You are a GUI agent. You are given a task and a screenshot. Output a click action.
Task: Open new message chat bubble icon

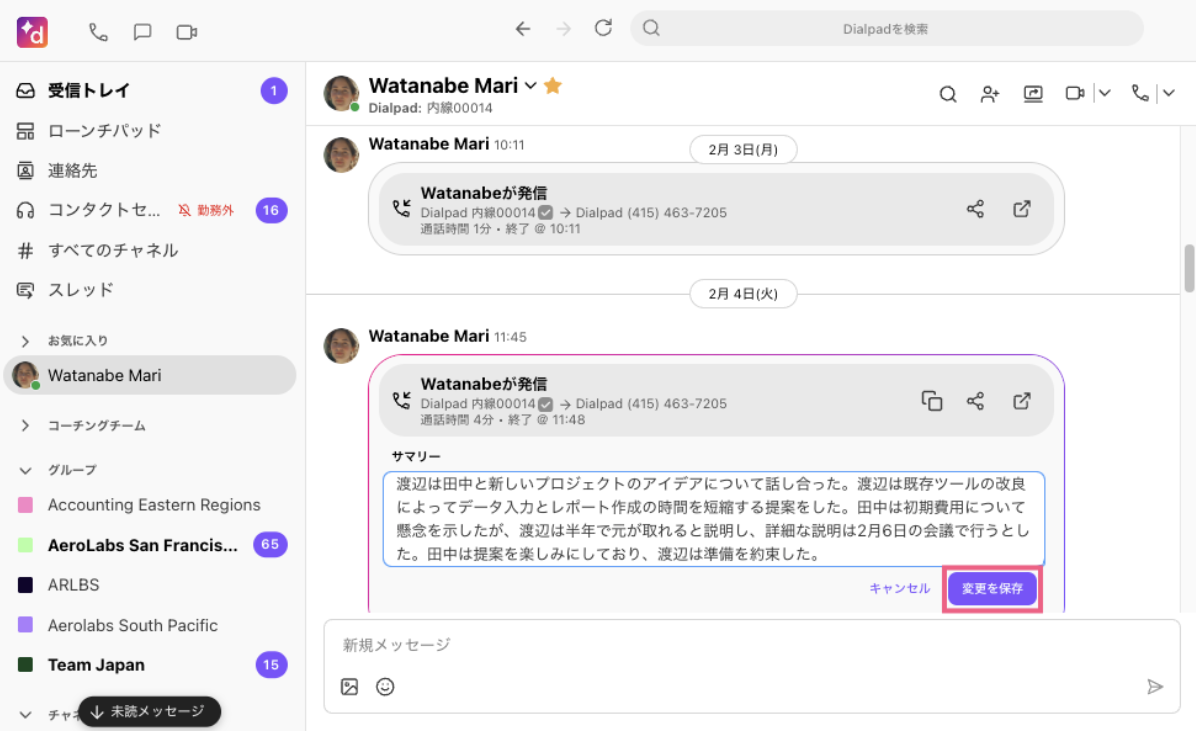click(x=143, y=32)
